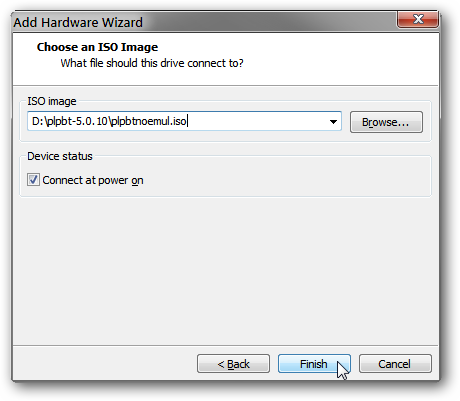Cancel the Add Hardware Wizard
Screen dimensions: 460x401
pos(395,364)
